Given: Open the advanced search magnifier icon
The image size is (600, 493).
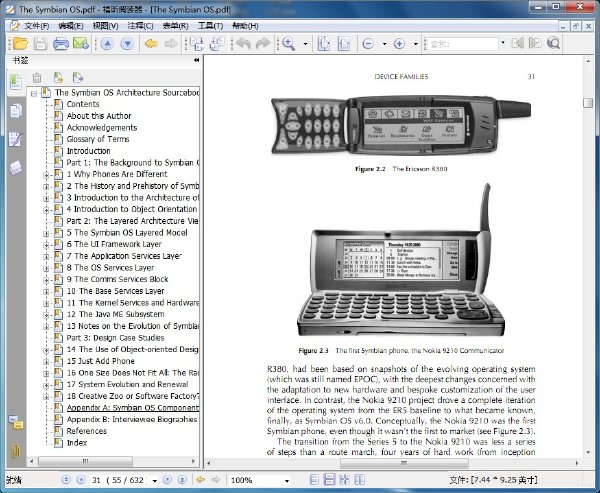Looking at the screenshot, I should pyautogui.click(x=553, y=43).
